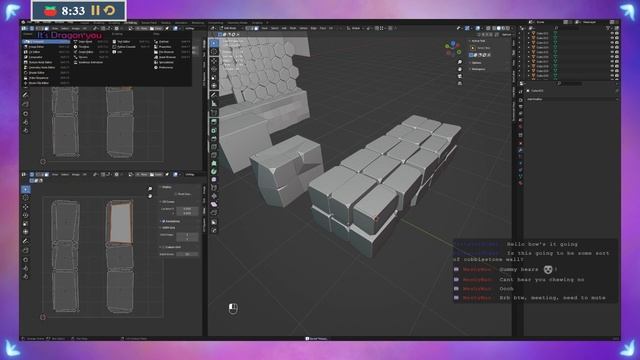Click the tomato icon on the timer
640x360 pixels.
pyautogui.click(x=50, y=11)
